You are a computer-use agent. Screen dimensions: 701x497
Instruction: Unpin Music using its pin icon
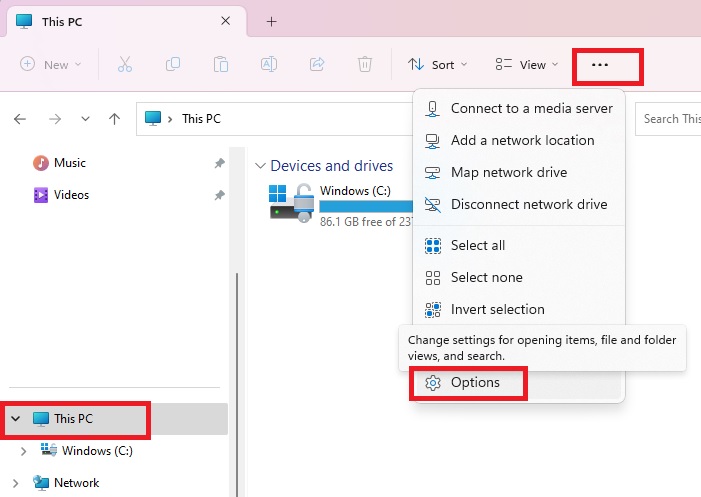click(x=219, y=163)
